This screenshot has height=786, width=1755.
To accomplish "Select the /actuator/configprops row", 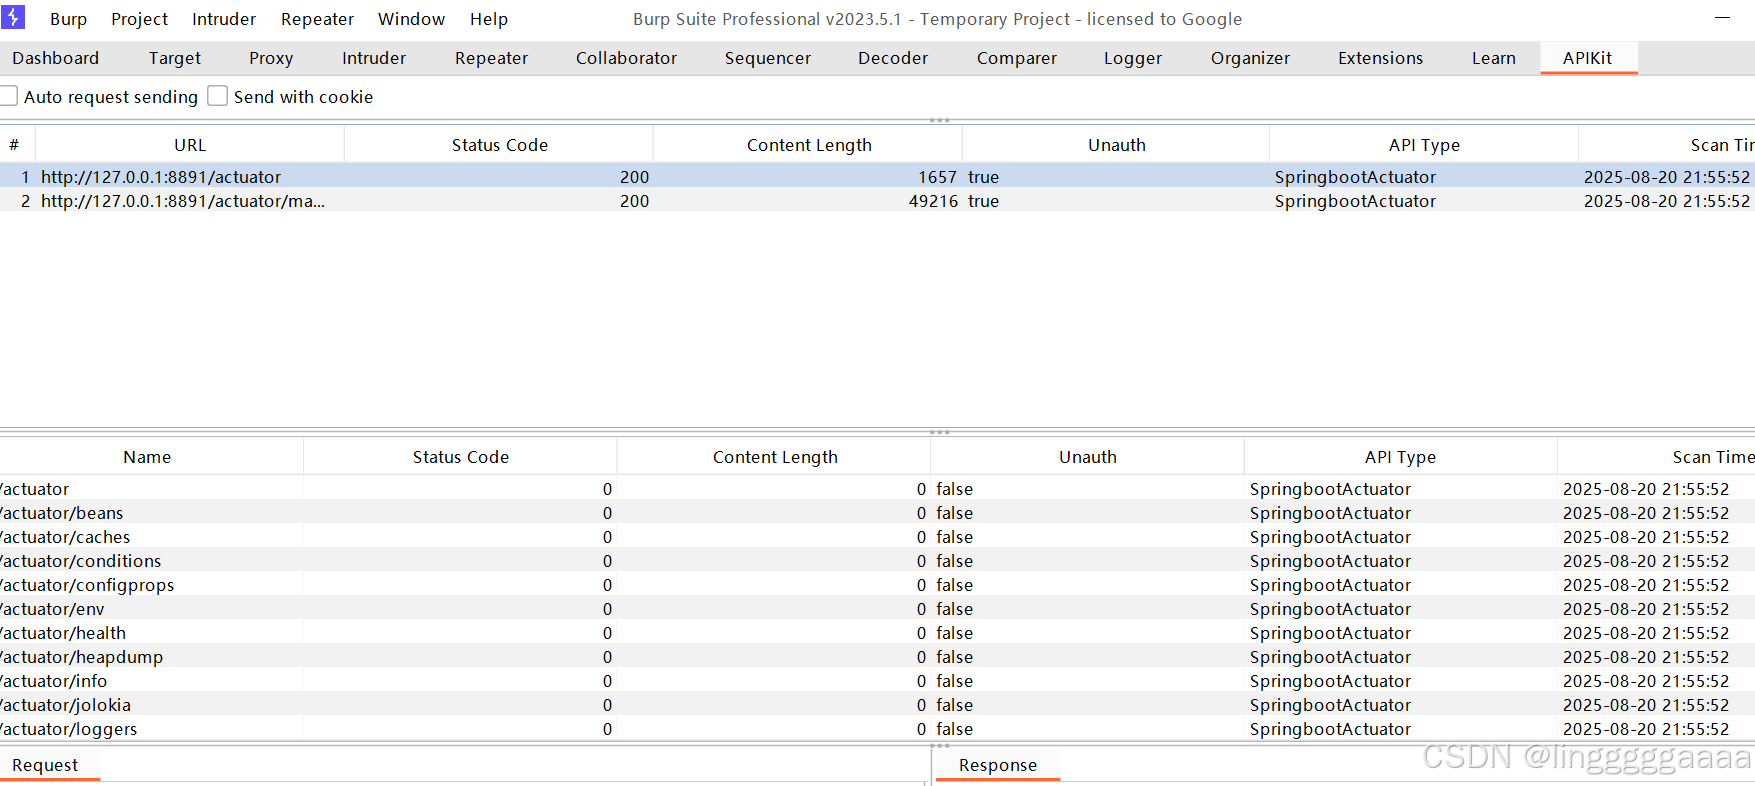I will click(x=877, y=585).
